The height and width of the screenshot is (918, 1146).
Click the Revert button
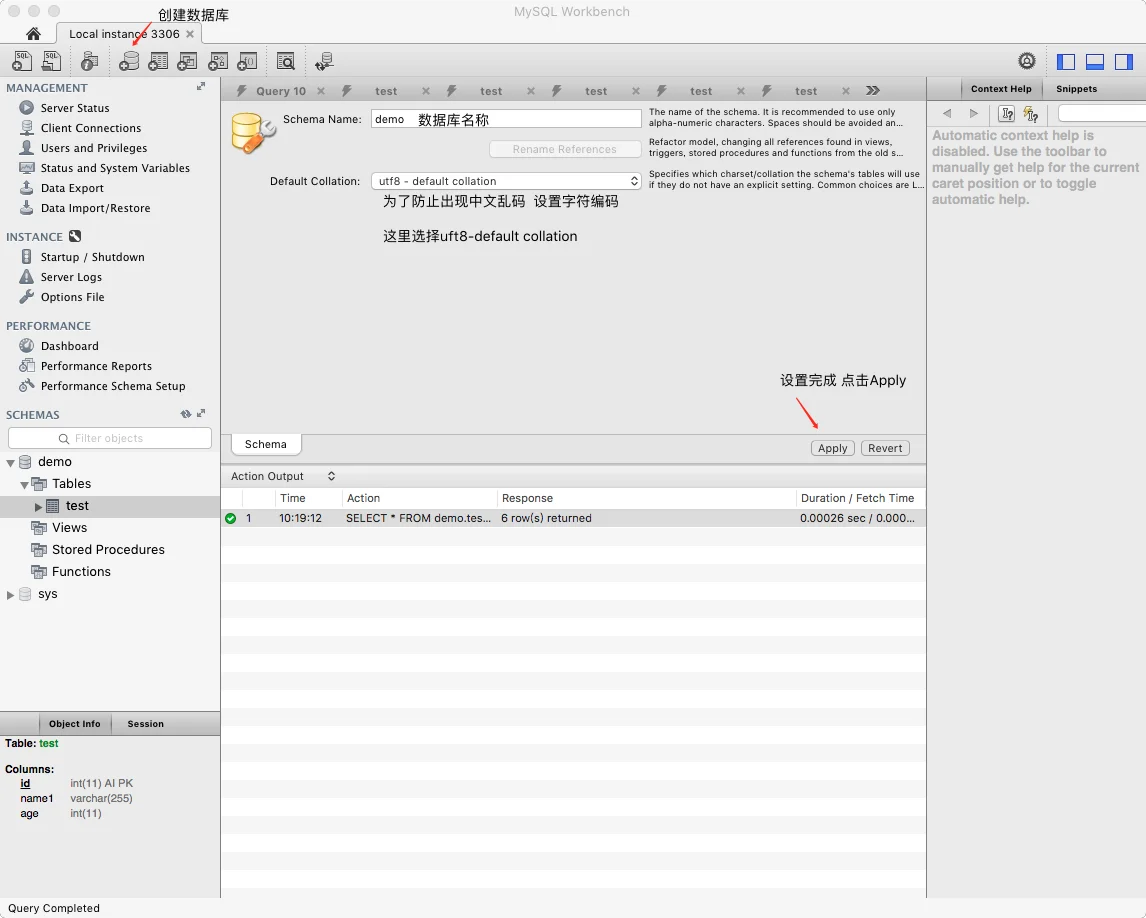click(x=885, y=448)
